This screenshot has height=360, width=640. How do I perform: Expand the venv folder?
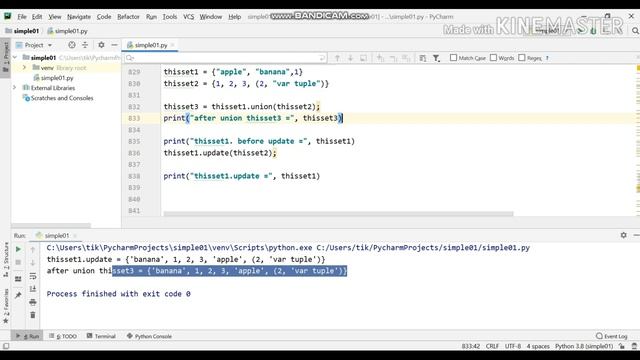tap(24, 68)
